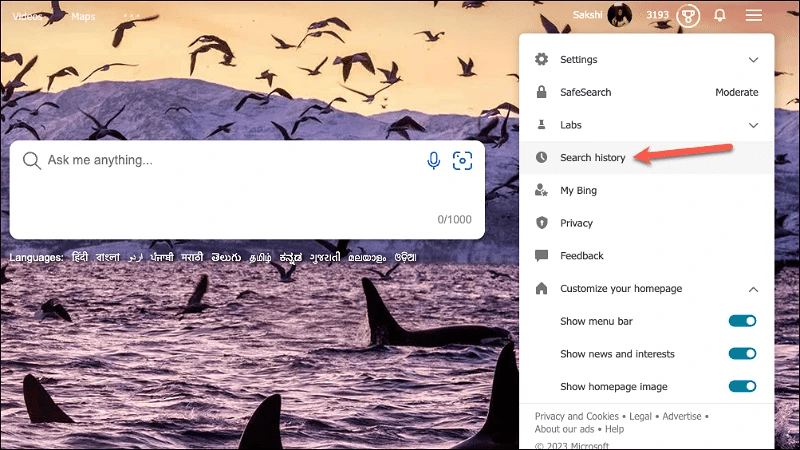Open the Maps link
The image size is (800, 450).
(x=83, y=17)
